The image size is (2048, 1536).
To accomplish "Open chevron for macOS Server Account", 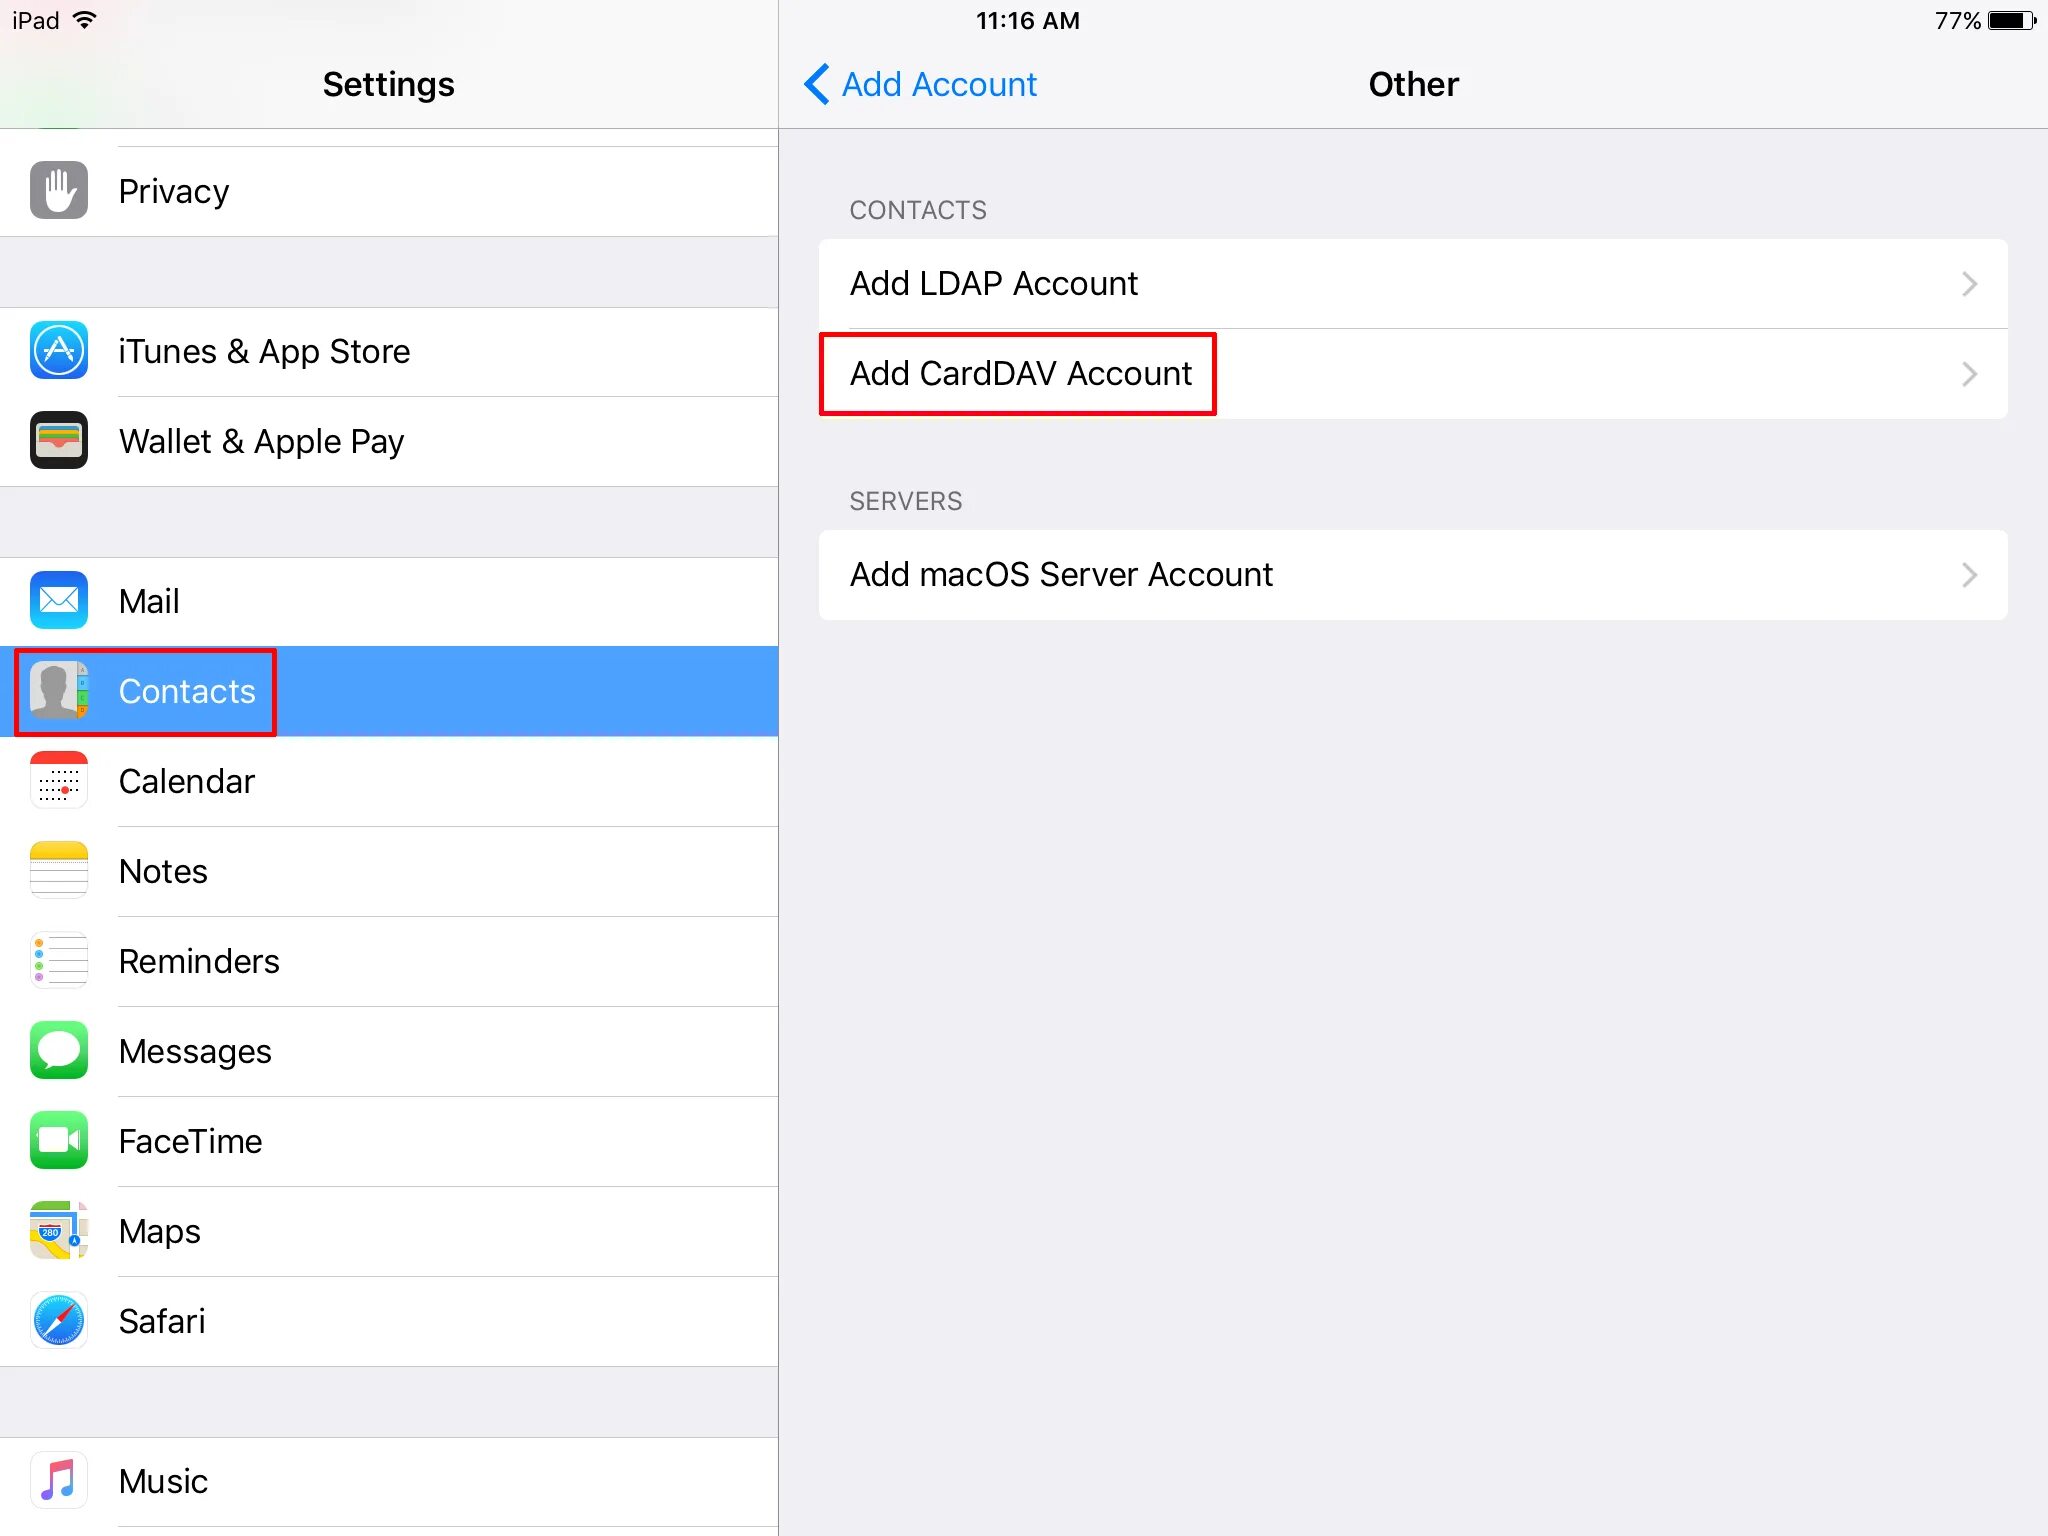I will [1969, 575].
